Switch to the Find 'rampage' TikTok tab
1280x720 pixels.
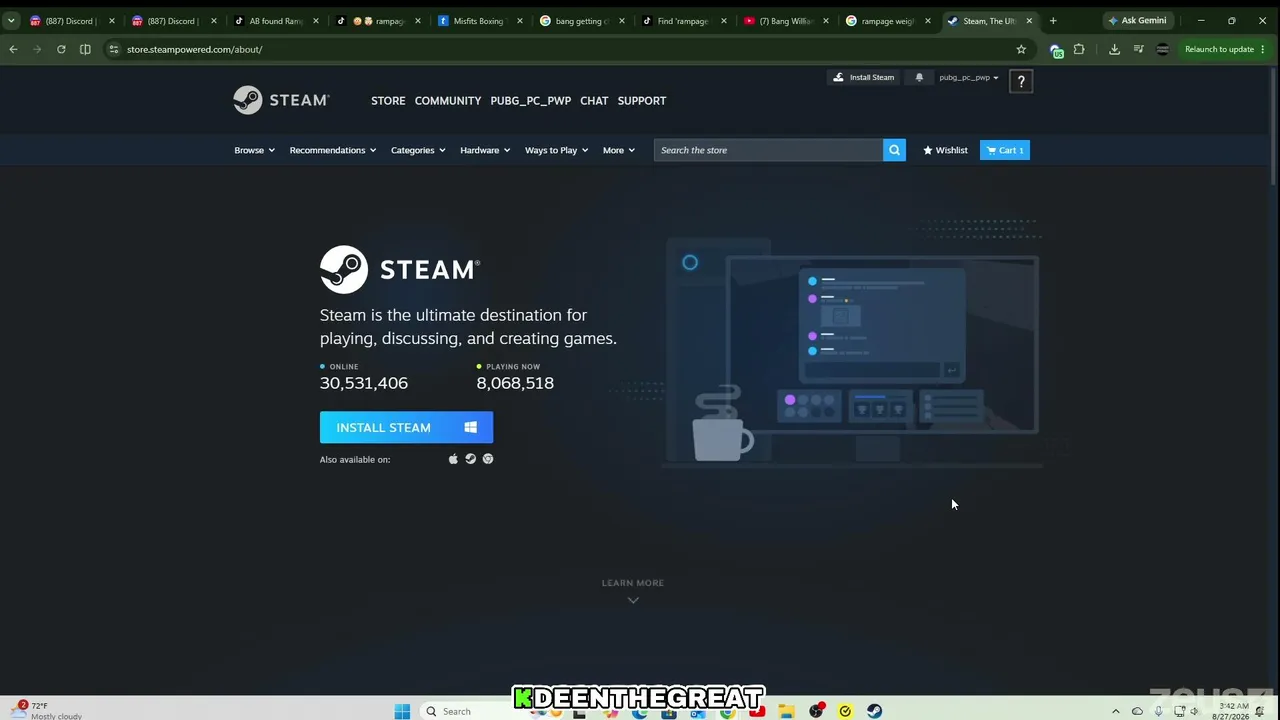[x=685, y=21]
